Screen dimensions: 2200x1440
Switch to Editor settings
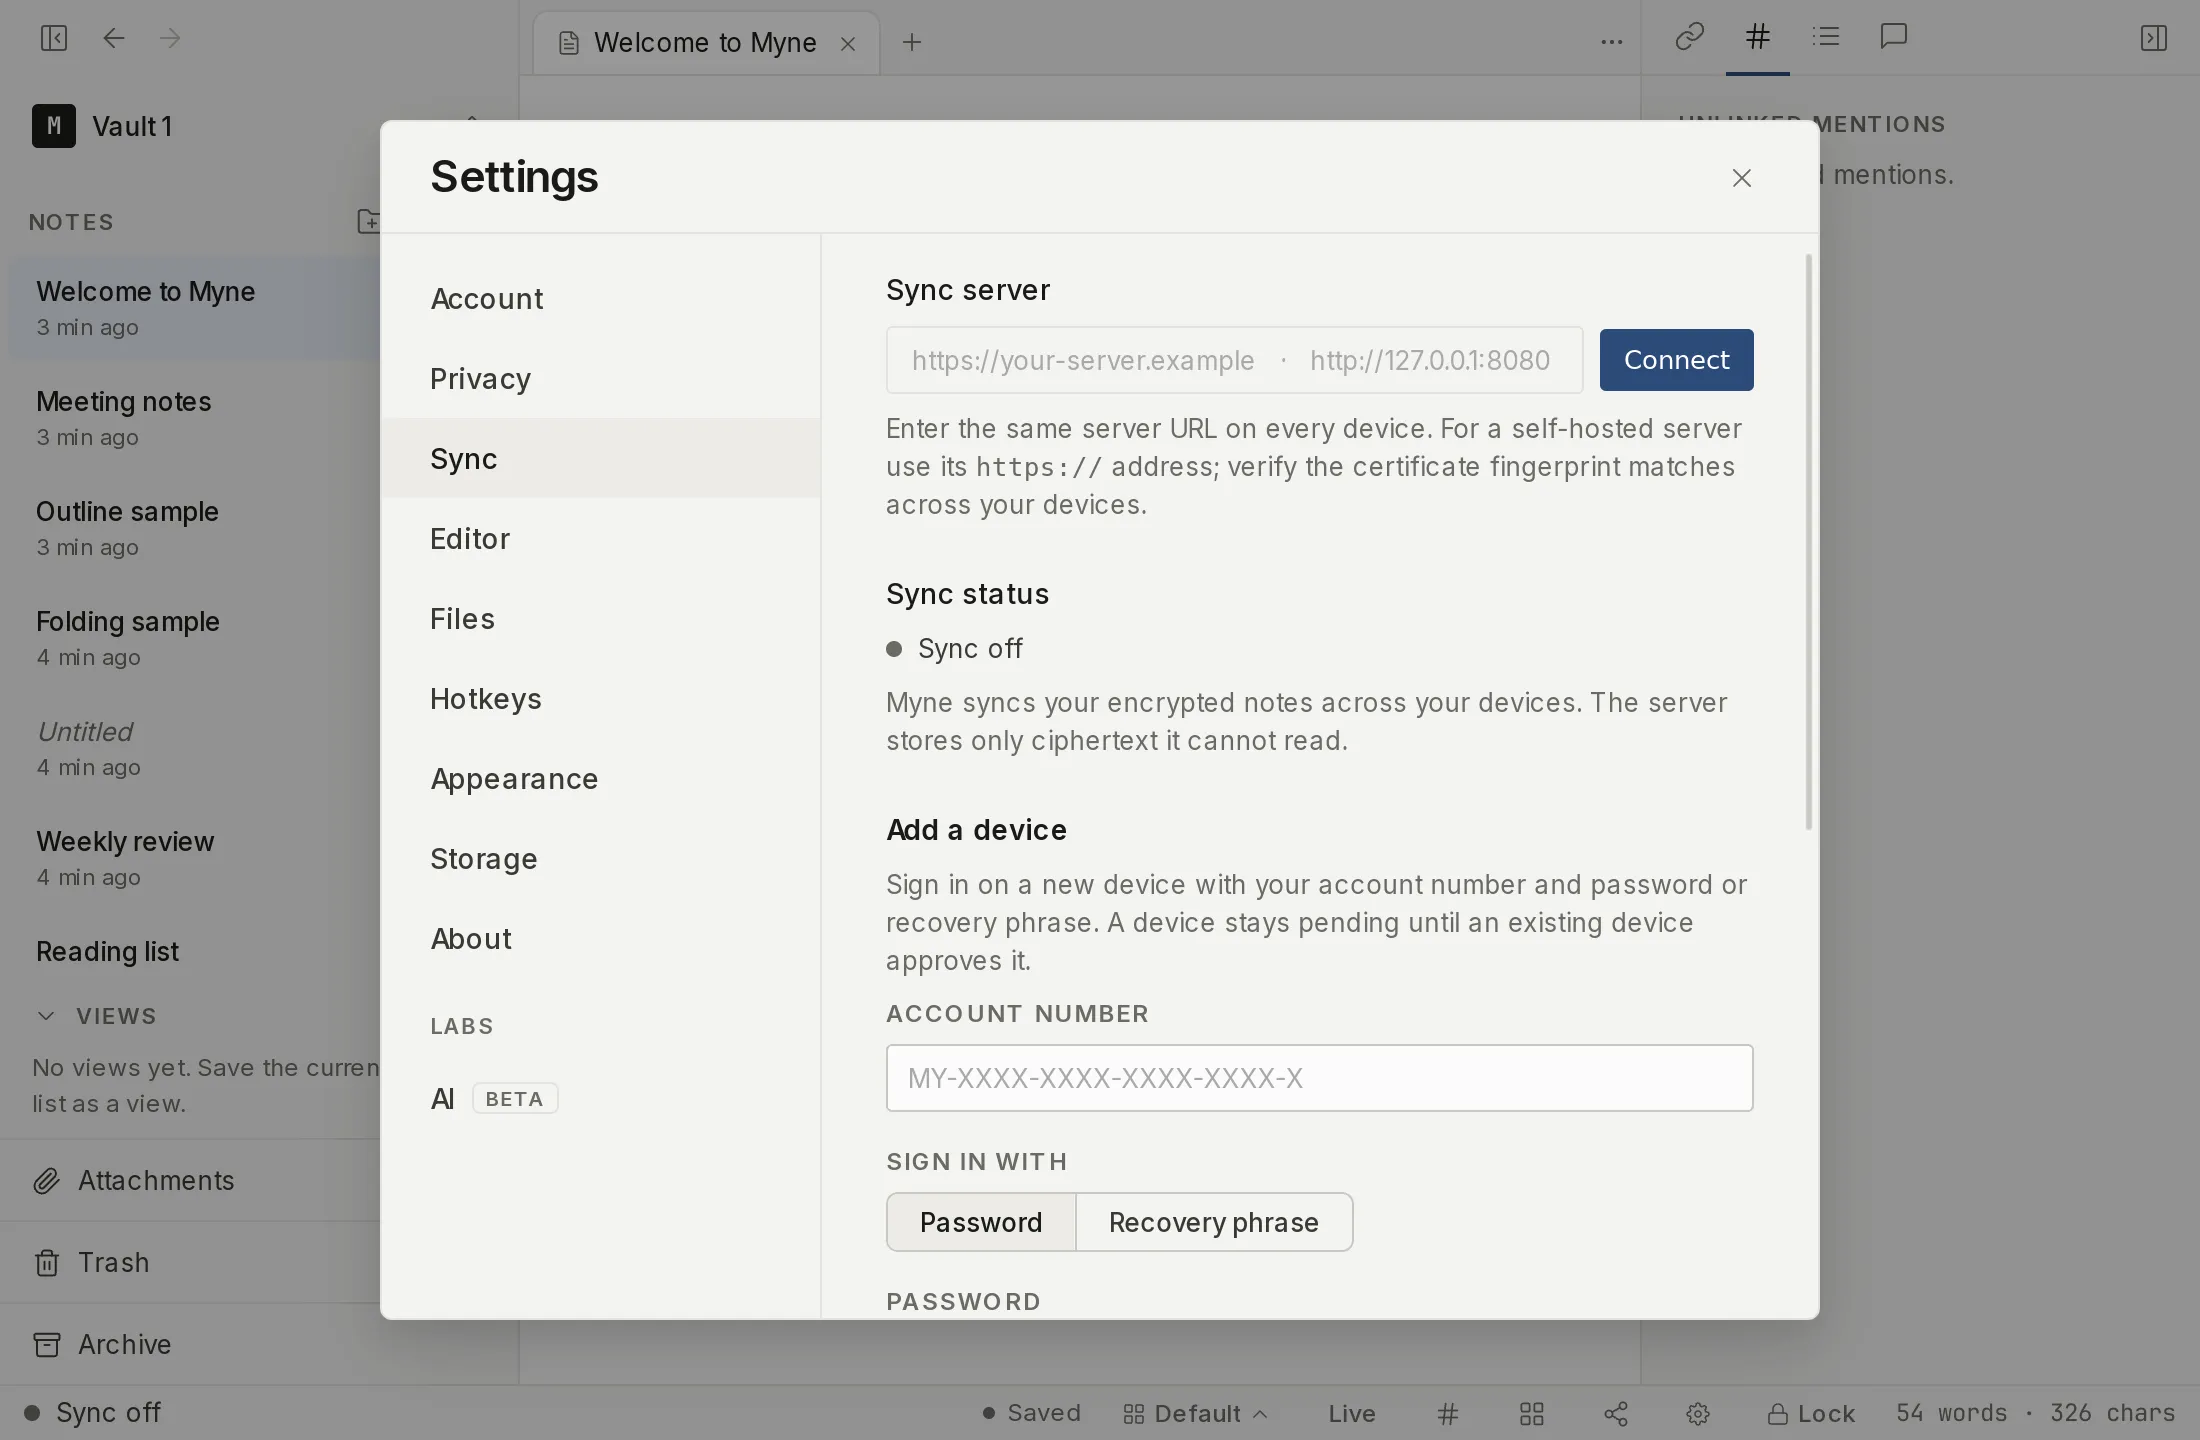pos(601,538)
